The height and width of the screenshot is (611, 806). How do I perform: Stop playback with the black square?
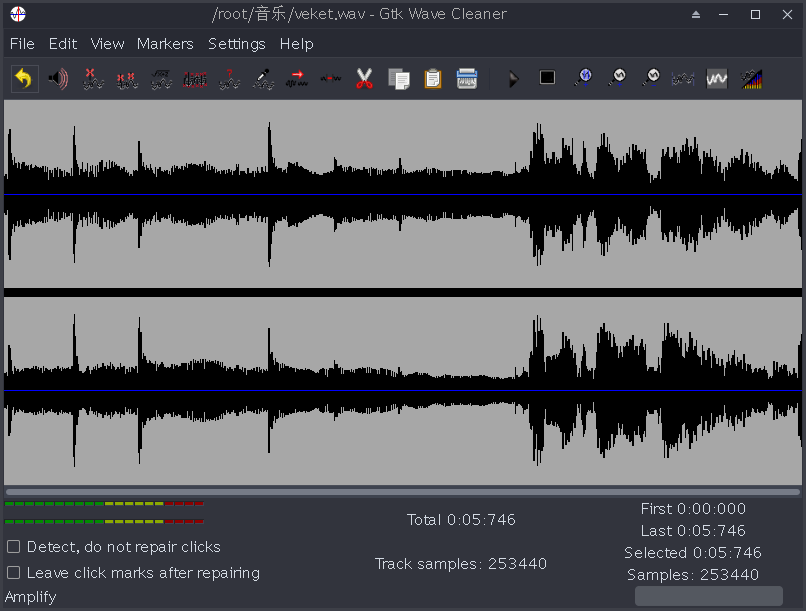(x=547, y=78)
